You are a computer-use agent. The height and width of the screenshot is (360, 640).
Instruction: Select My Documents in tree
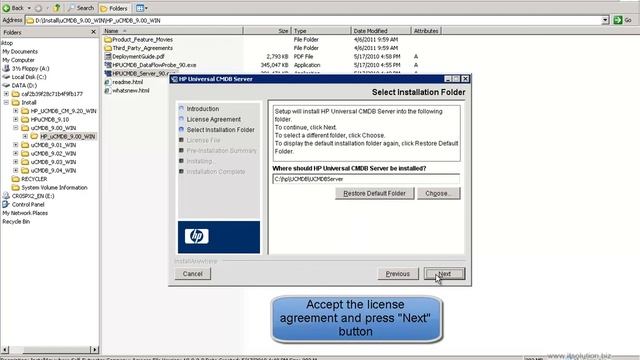20,52
